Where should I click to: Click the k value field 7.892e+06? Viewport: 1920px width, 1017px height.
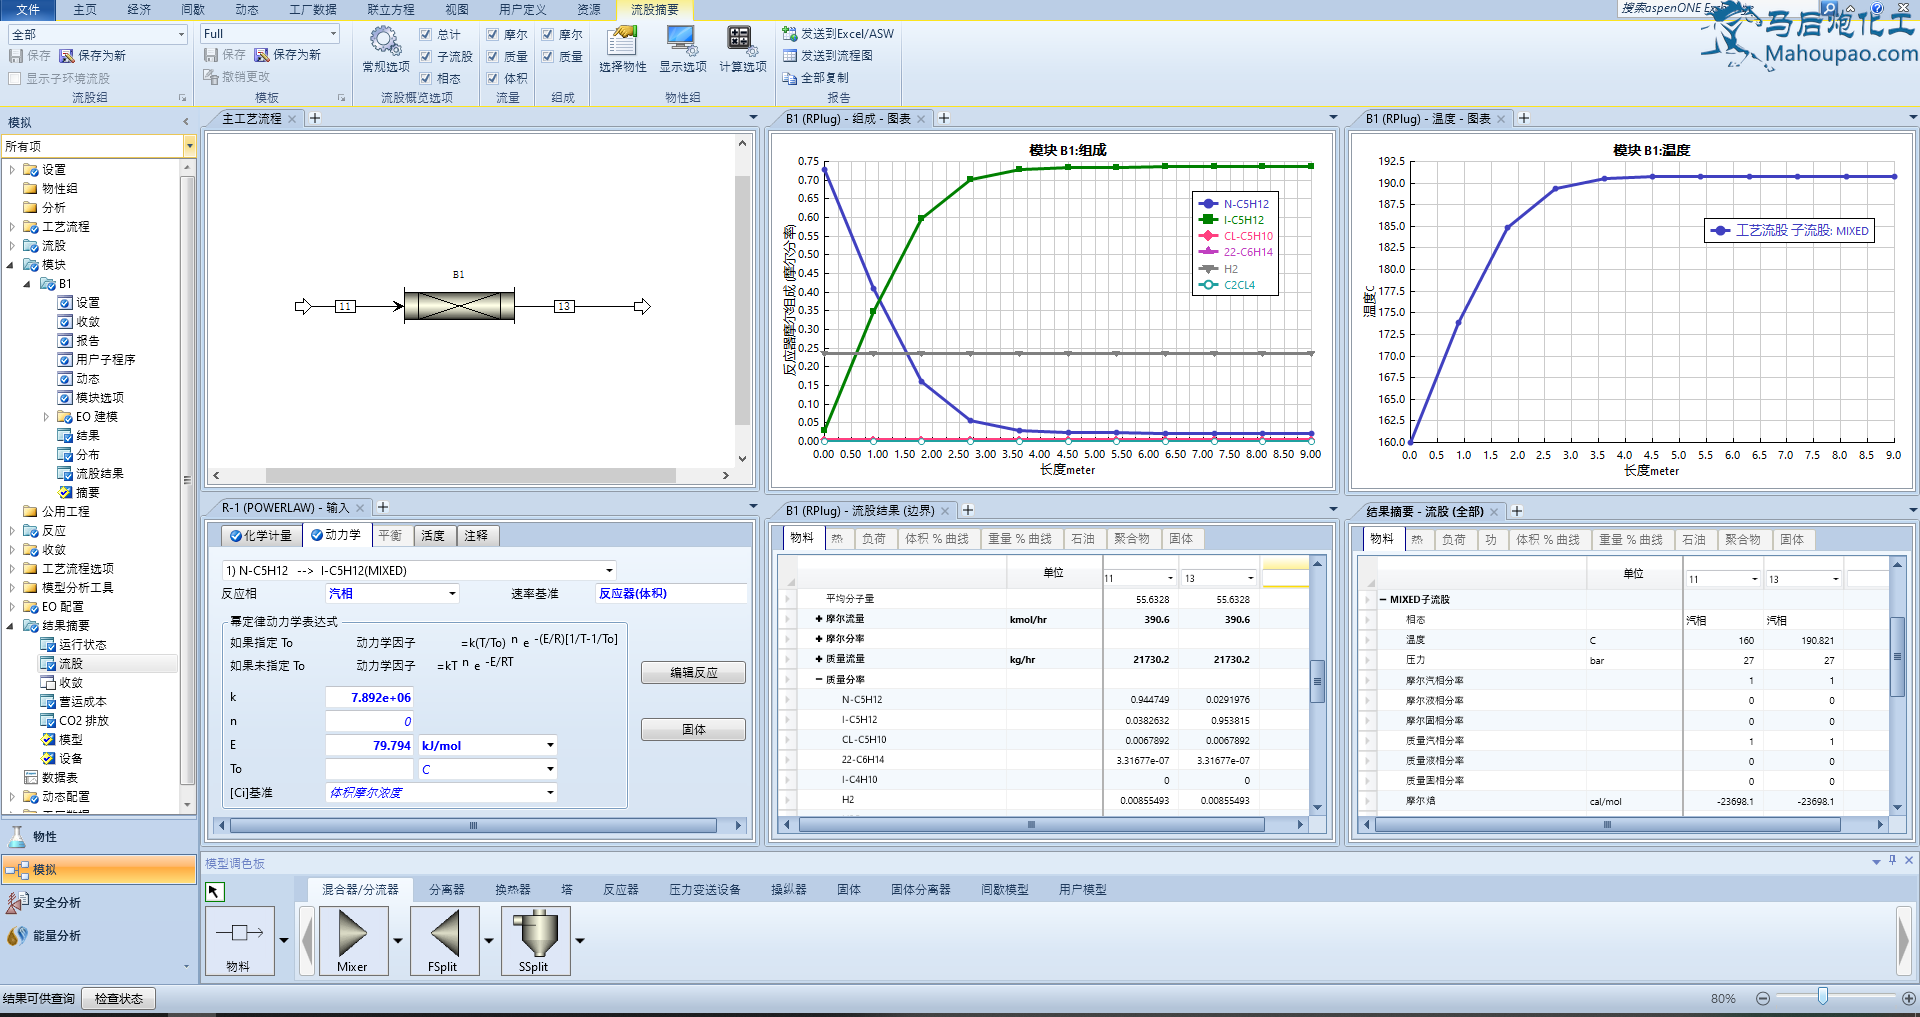369,698
